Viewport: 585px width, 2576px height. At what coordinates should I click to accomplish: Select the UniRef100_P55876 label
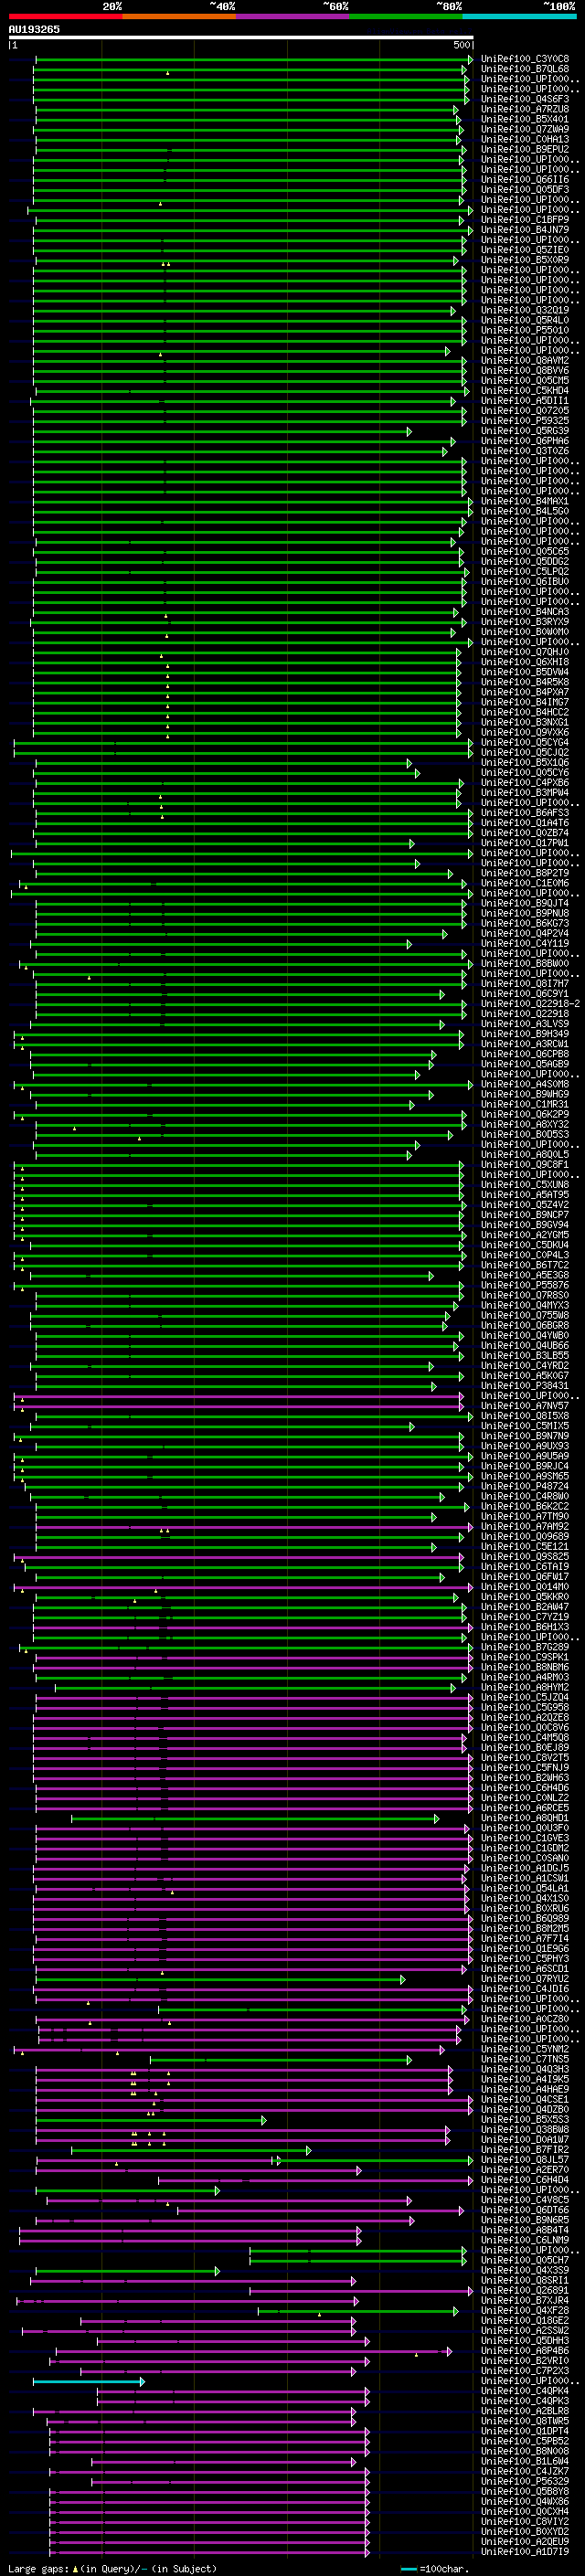point(525,1286)
